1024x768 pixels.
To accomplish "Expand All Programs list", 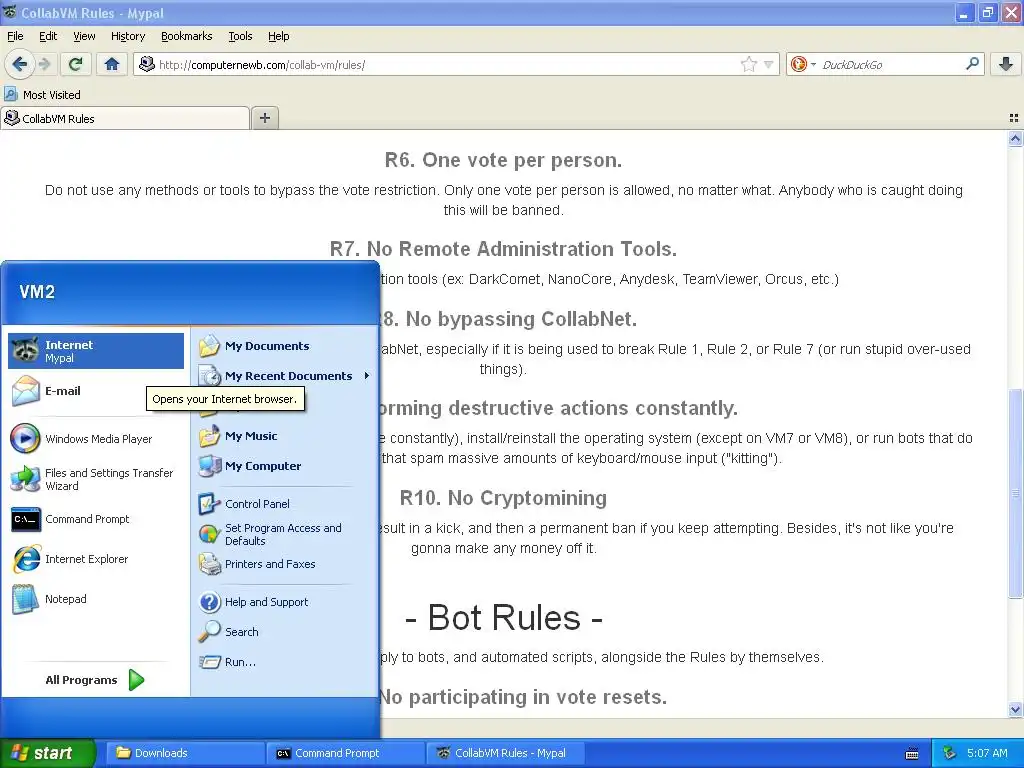I will tap(95, 680).
